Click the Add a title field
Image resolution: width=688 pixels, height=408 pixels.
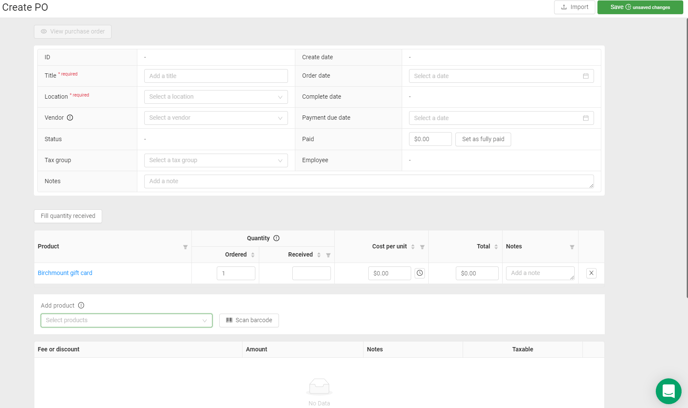coord(215,76)
